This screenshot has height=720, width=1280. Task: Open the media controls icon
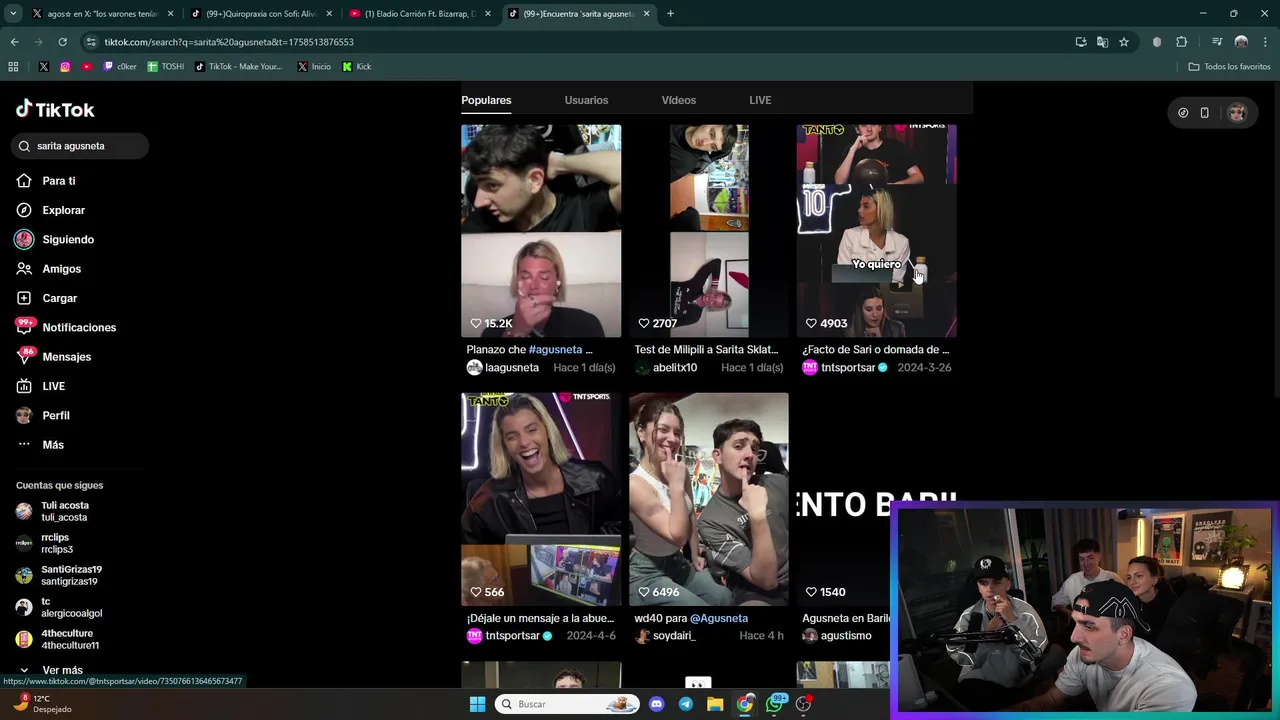[x=1217, y=42]
